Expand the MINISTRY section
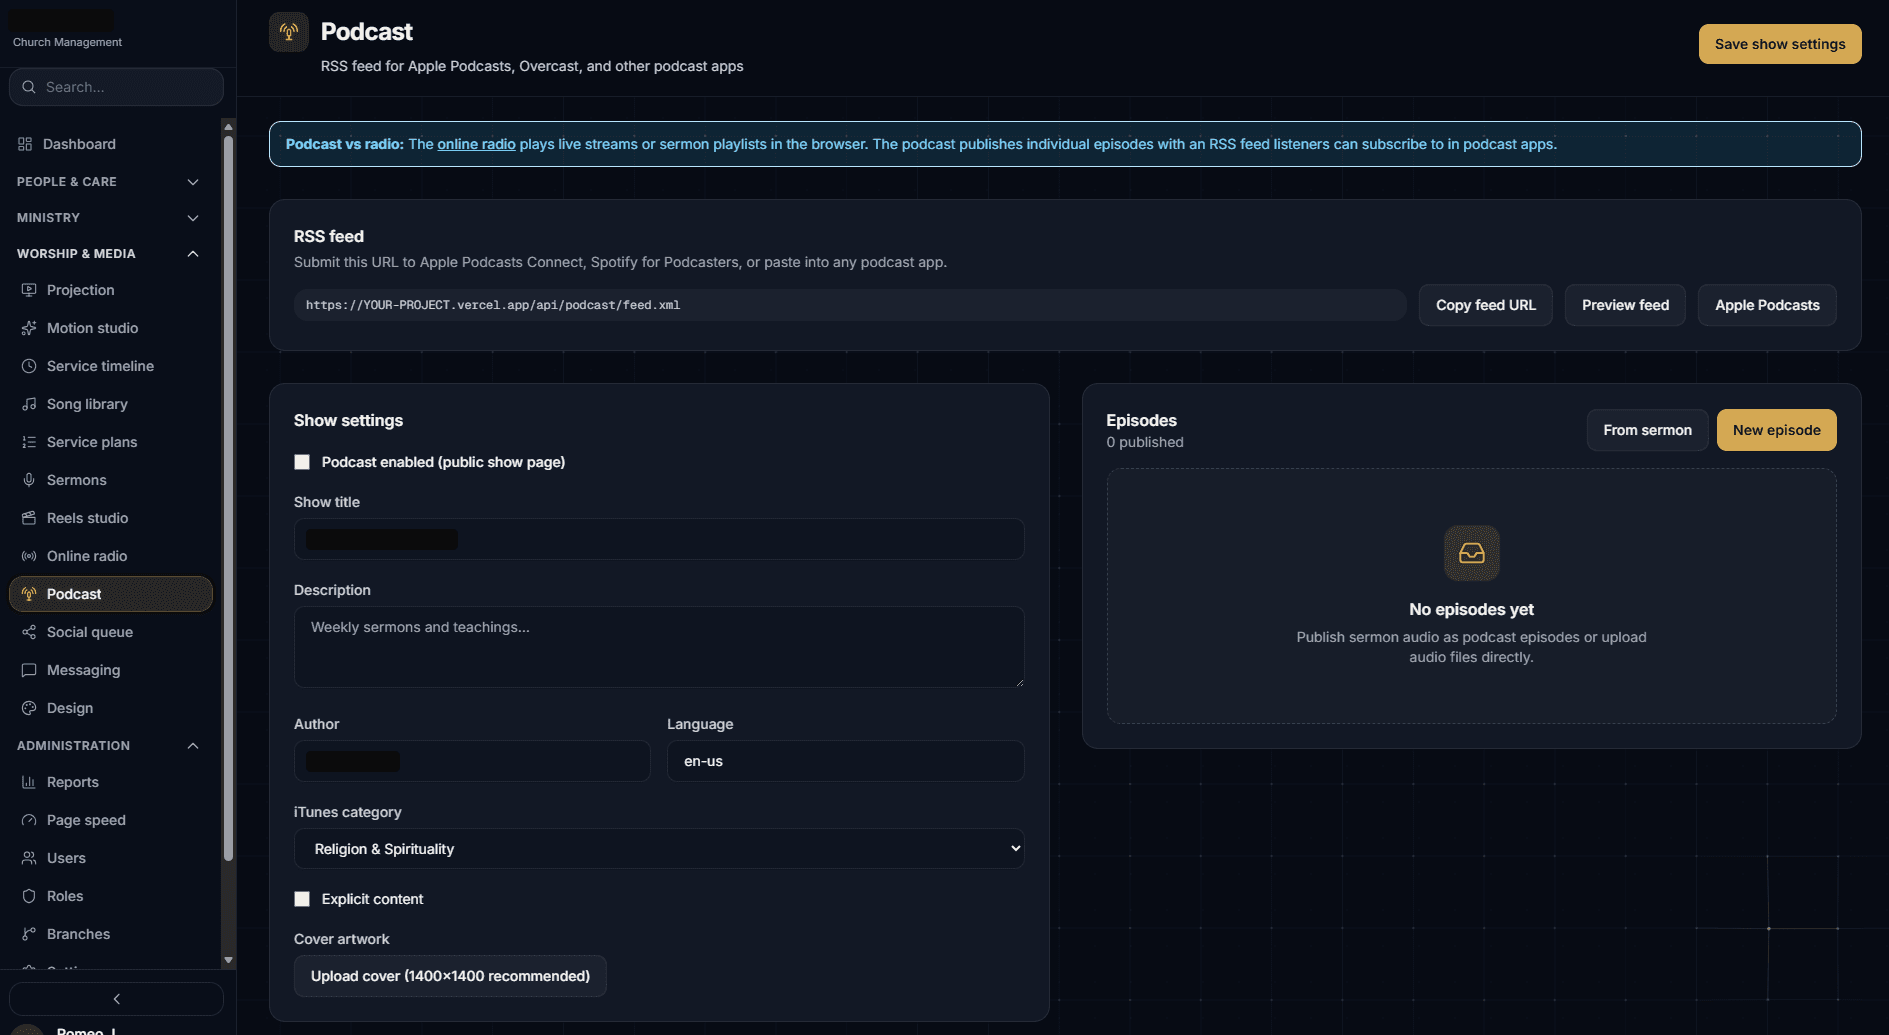The image size is (1889, 1035). 108,218
